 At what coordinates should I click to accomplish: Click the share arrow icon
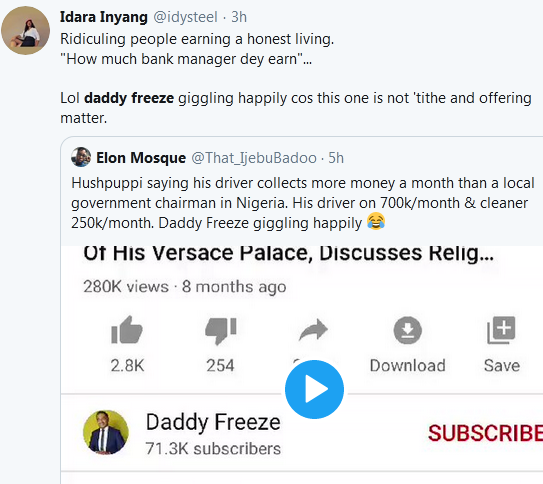tap(313, 330)
